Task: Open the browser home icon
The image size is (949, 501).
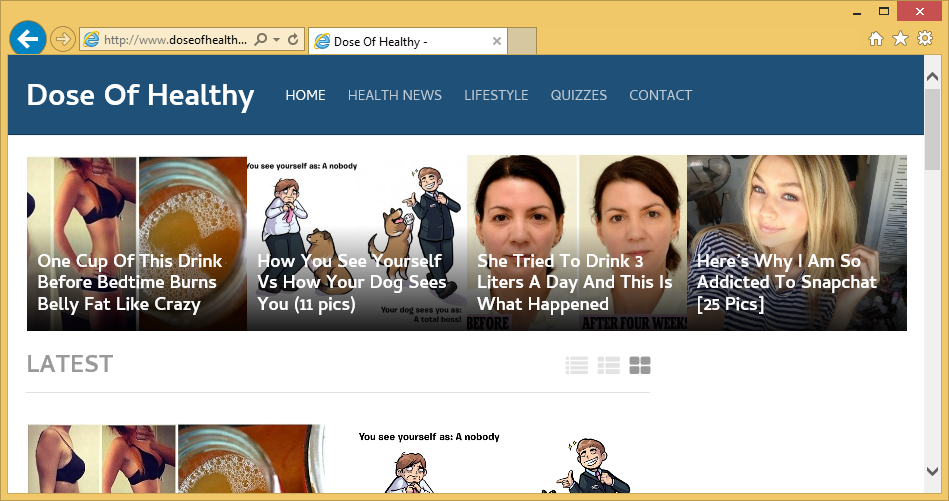Action: point(876,39)
